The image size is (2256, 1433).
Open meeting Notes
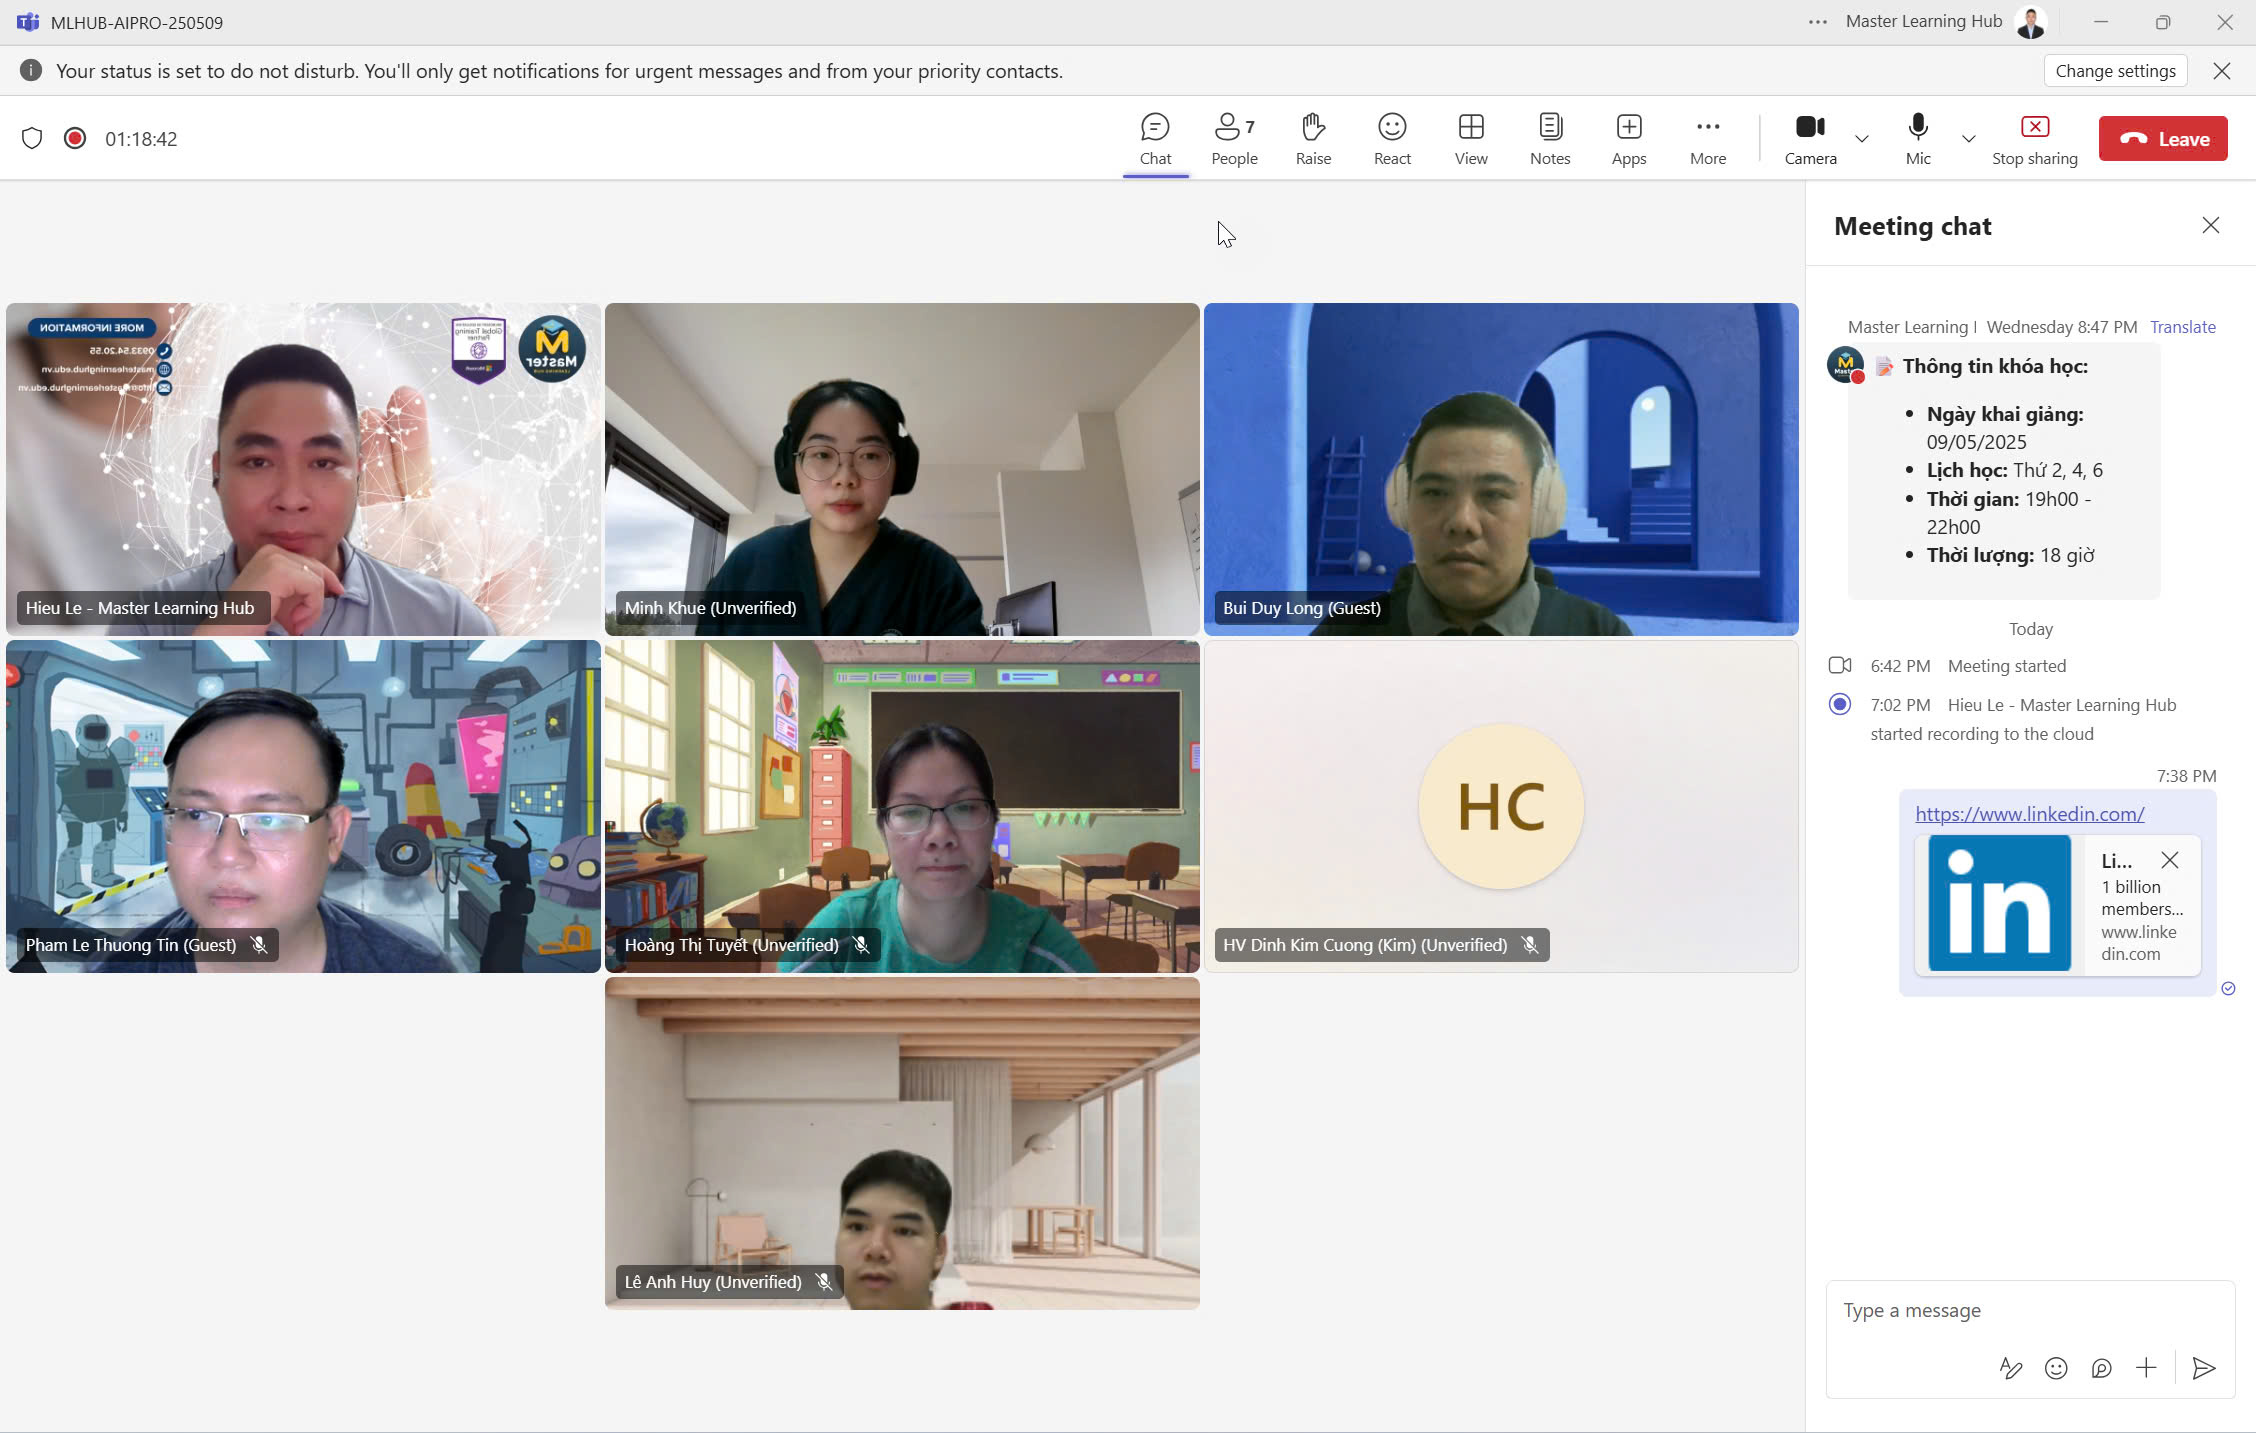click(1550, 139)
